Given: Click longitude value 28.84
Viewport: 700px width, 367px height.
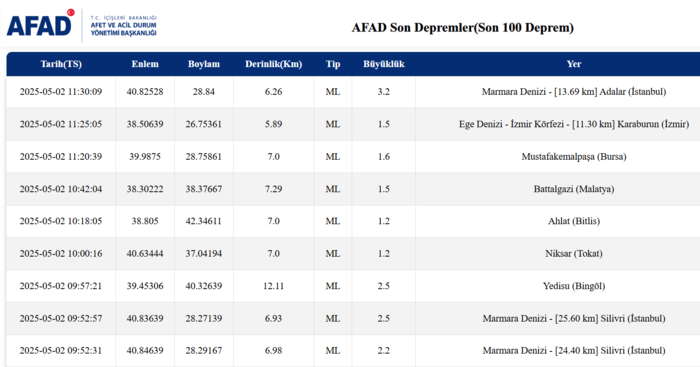Looking at the screenshot, I should tap(204, 92).
